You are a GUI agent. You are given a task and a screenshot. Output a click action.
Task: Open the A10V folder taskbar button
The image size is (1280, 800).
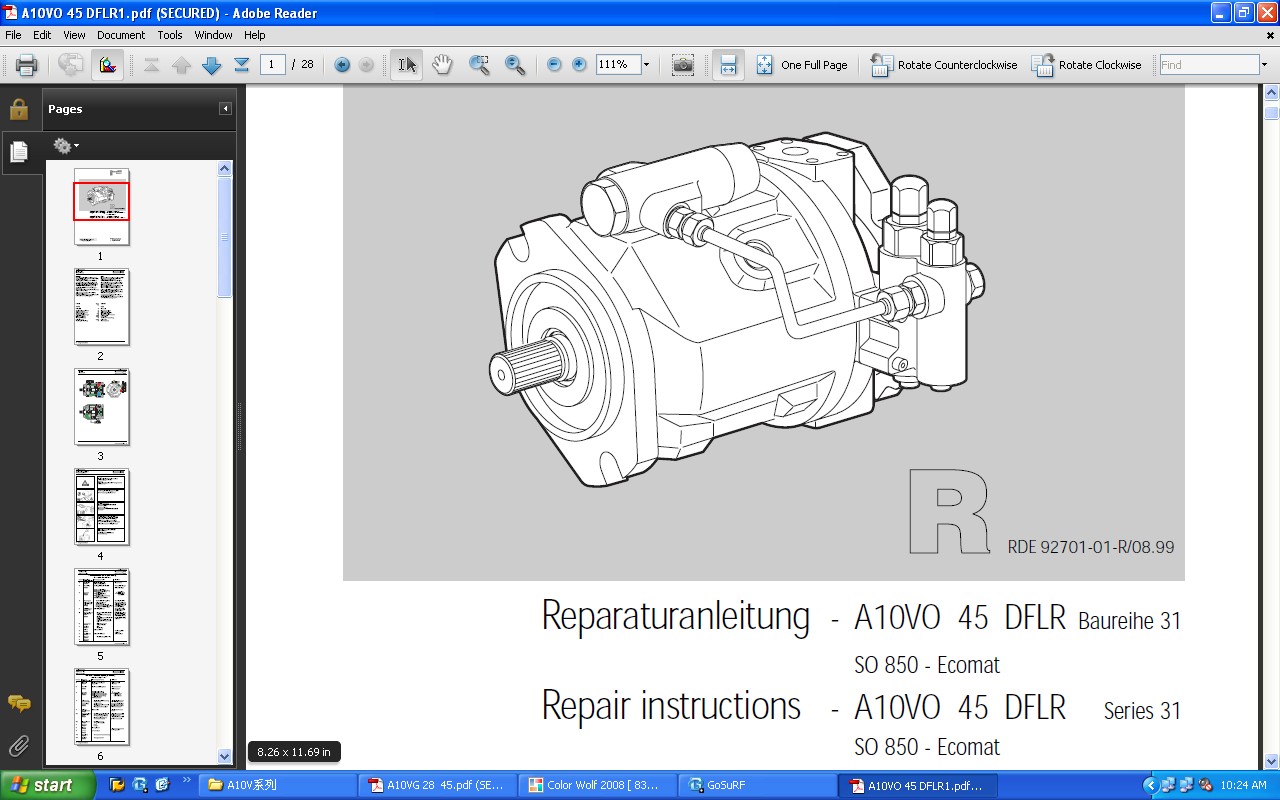pos(277,785)
